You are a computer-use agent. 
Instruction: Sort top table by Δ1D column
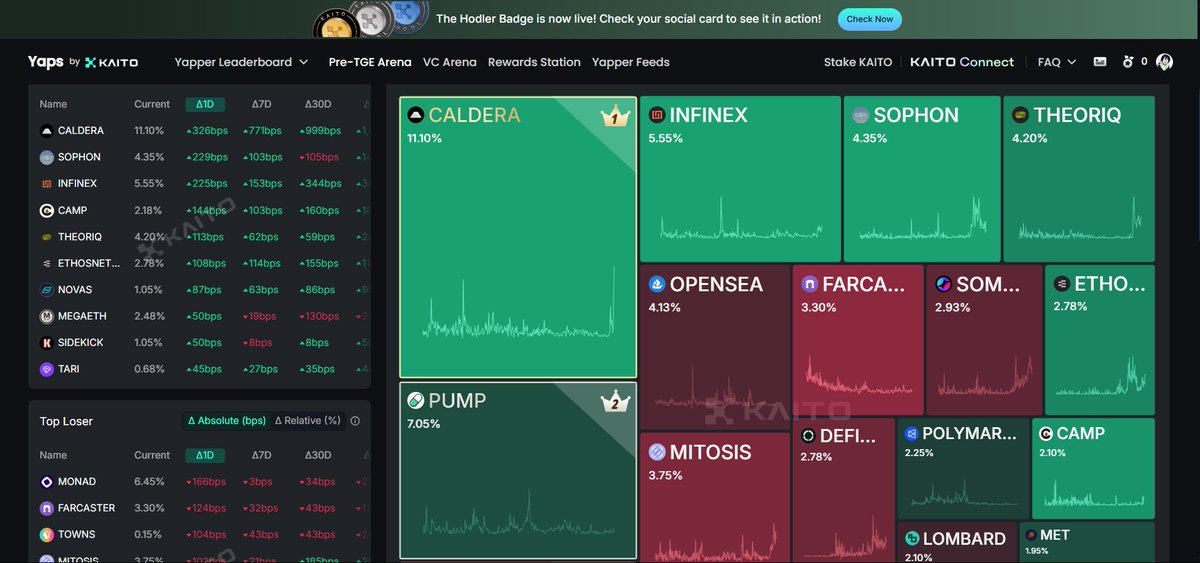coord(205,104)
